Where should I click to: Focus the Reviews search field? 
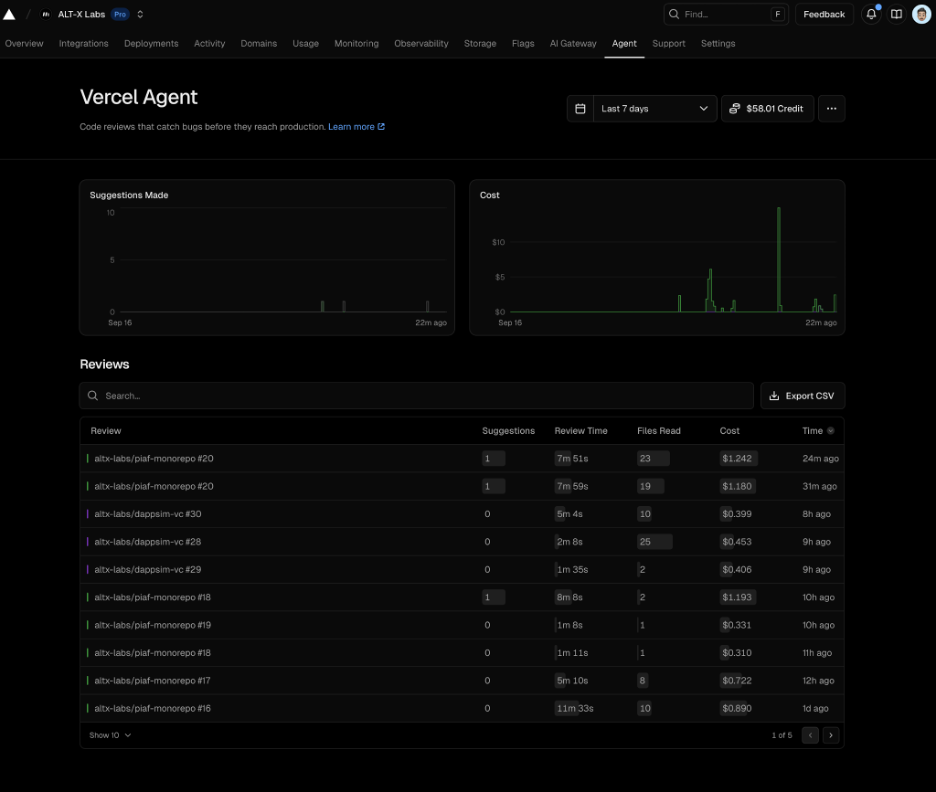tap(417, 396)
